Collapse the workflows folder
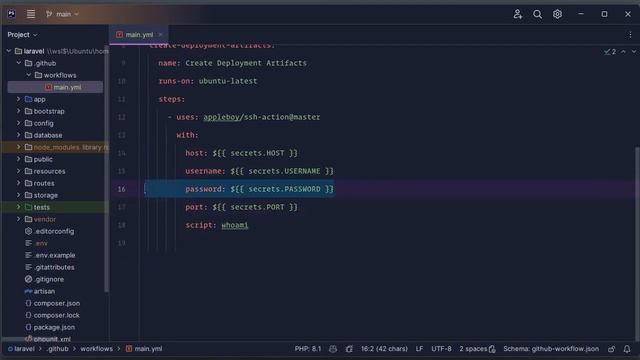The image size is (640, 360). pyautogui.click(x=29, y=75)
